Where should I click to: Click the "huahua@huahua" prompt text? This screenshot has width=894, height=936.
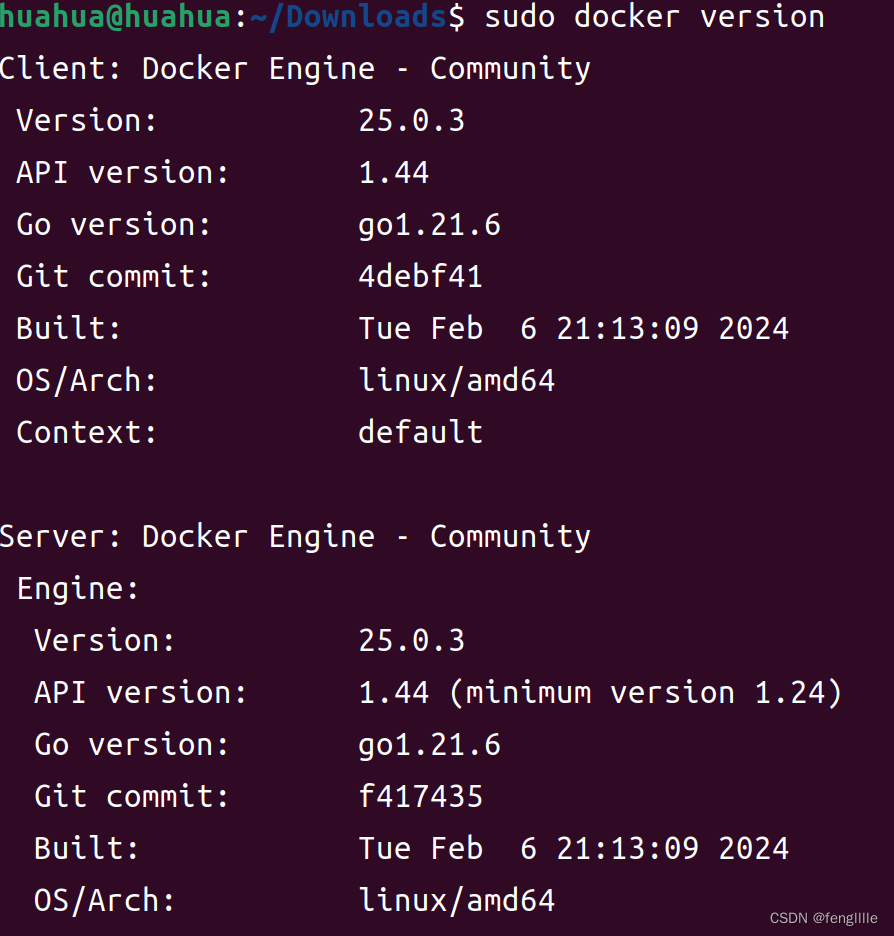point(115,16)
